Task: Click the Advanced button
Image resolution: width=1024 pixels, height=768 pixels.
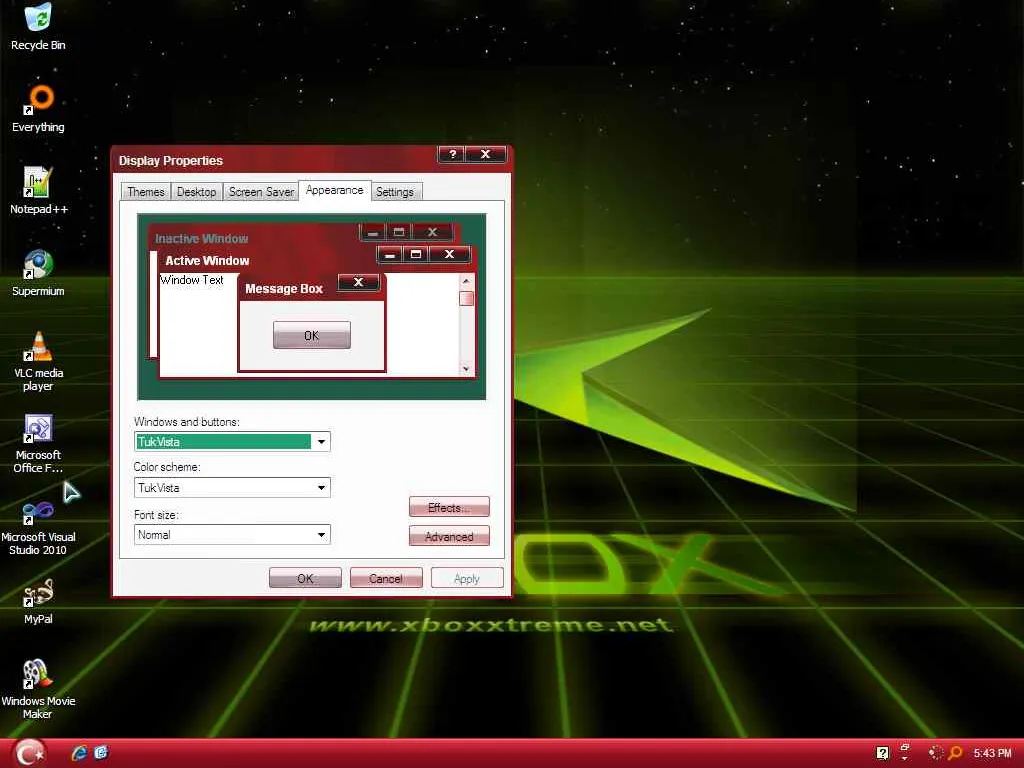Action: (449, 536)
